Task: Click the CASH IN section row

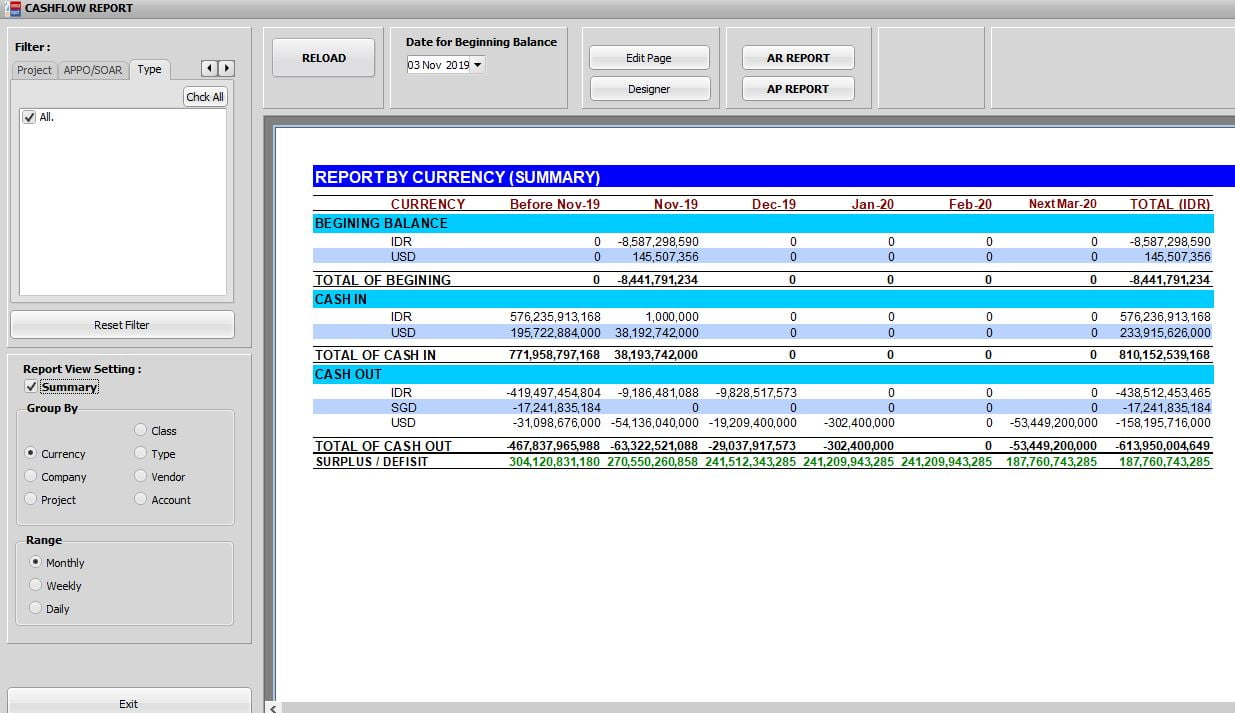Action: (x=763, y=299)
